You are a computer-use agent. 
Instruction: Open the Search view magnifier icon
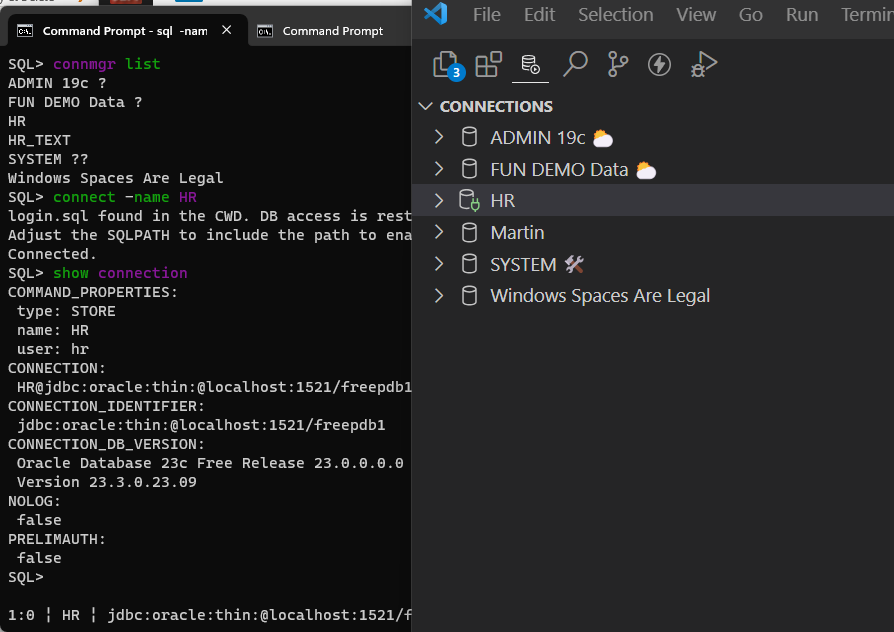pos(575,64)
